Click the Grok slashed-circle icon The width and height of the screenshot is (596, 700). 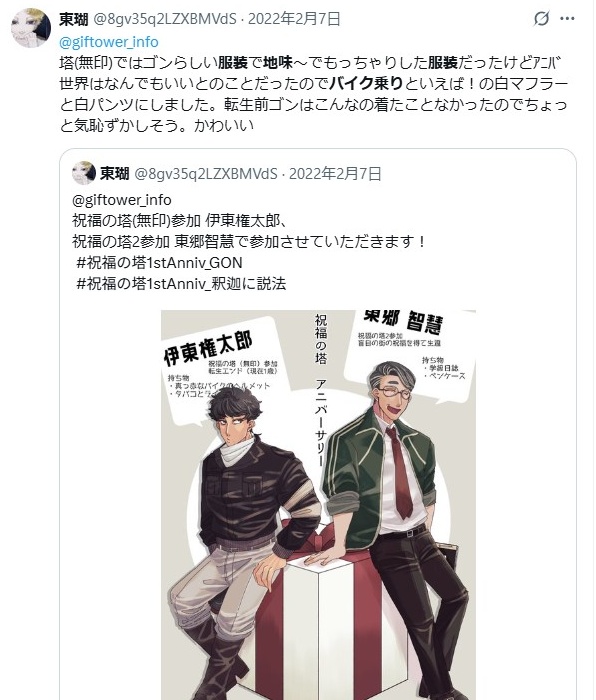click(x=541, y=19)
